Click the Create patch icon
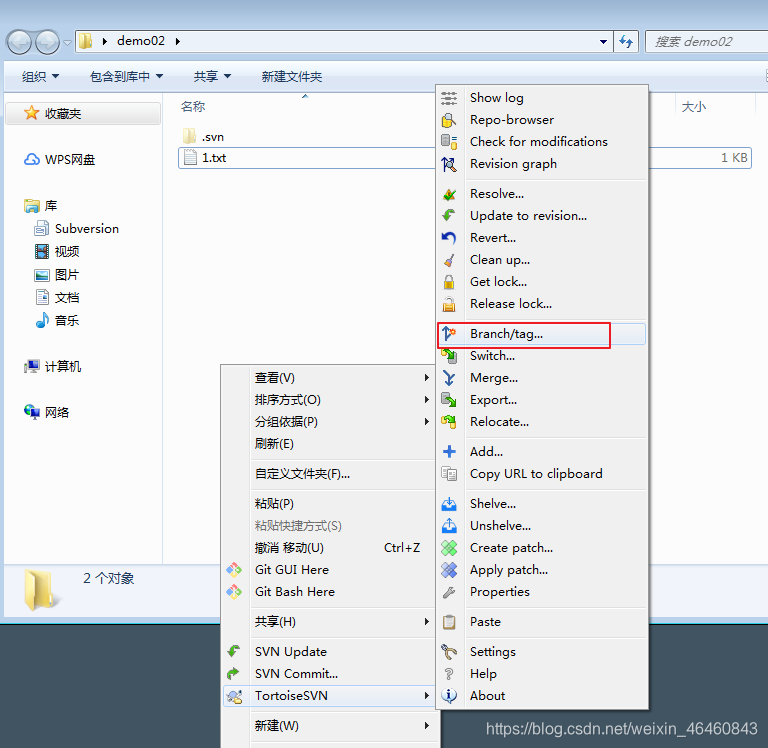The height and width of the screenshot is (748, 768). coord(449,548)
